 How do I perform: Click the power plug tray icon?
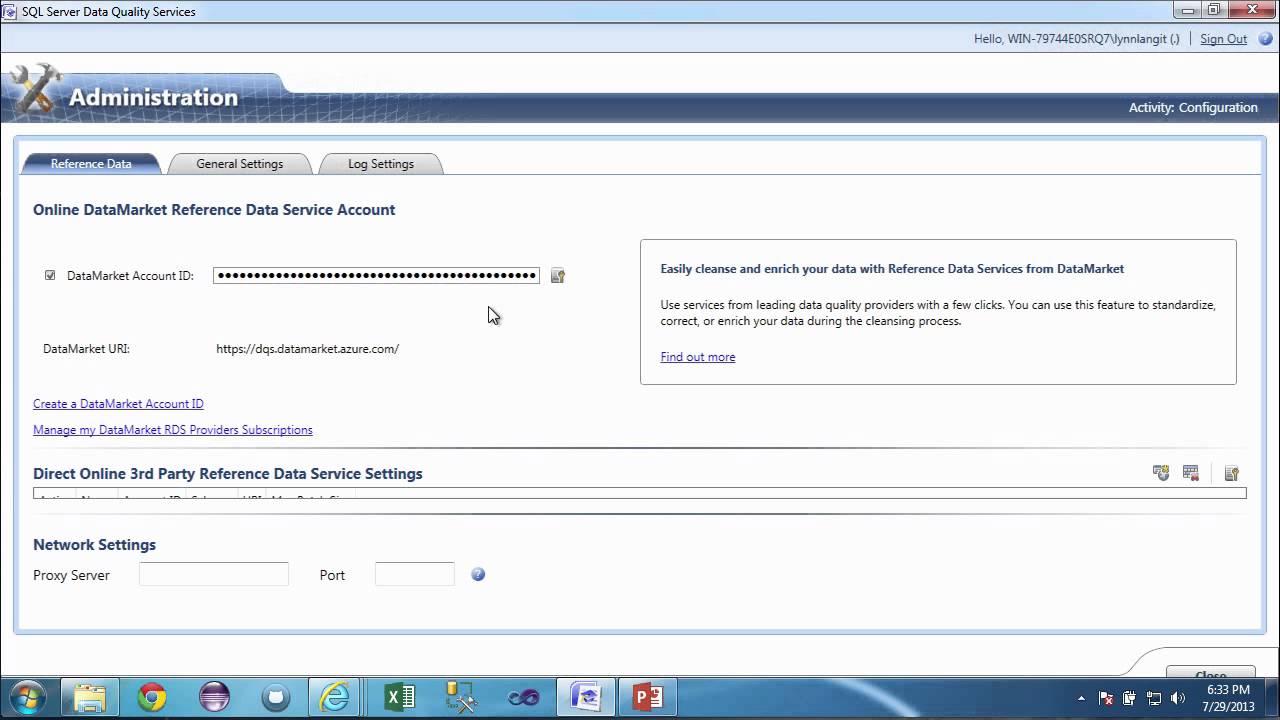1130,698
